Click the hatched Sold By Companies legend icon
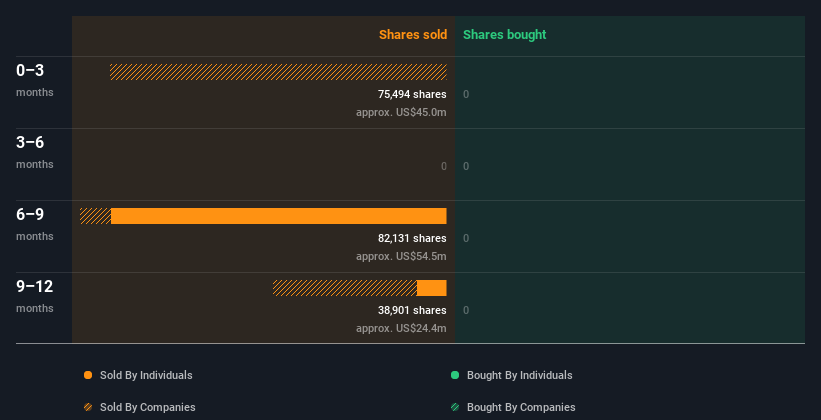 click(88, 407)
